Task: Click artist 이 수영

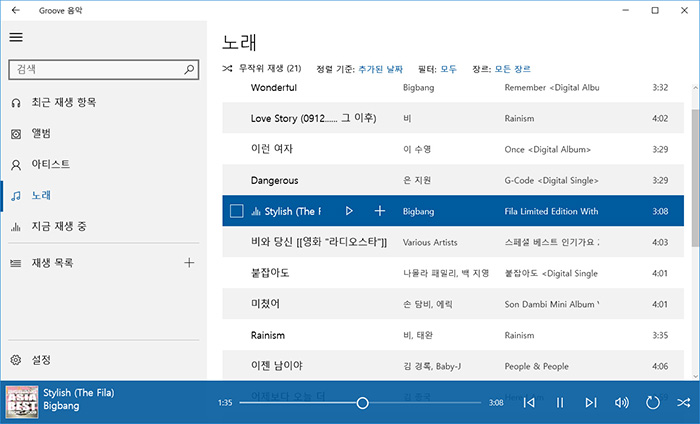Action: point(417,149)
